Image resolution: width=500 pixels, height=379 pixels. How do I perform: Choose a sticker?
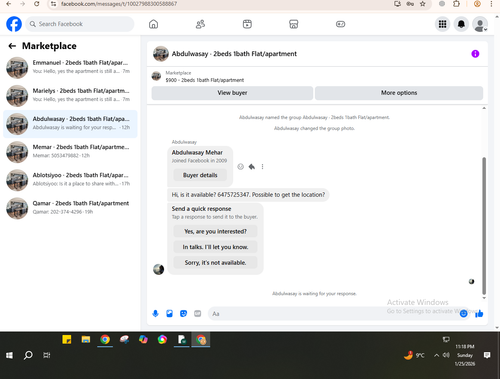tap(183, 313)
